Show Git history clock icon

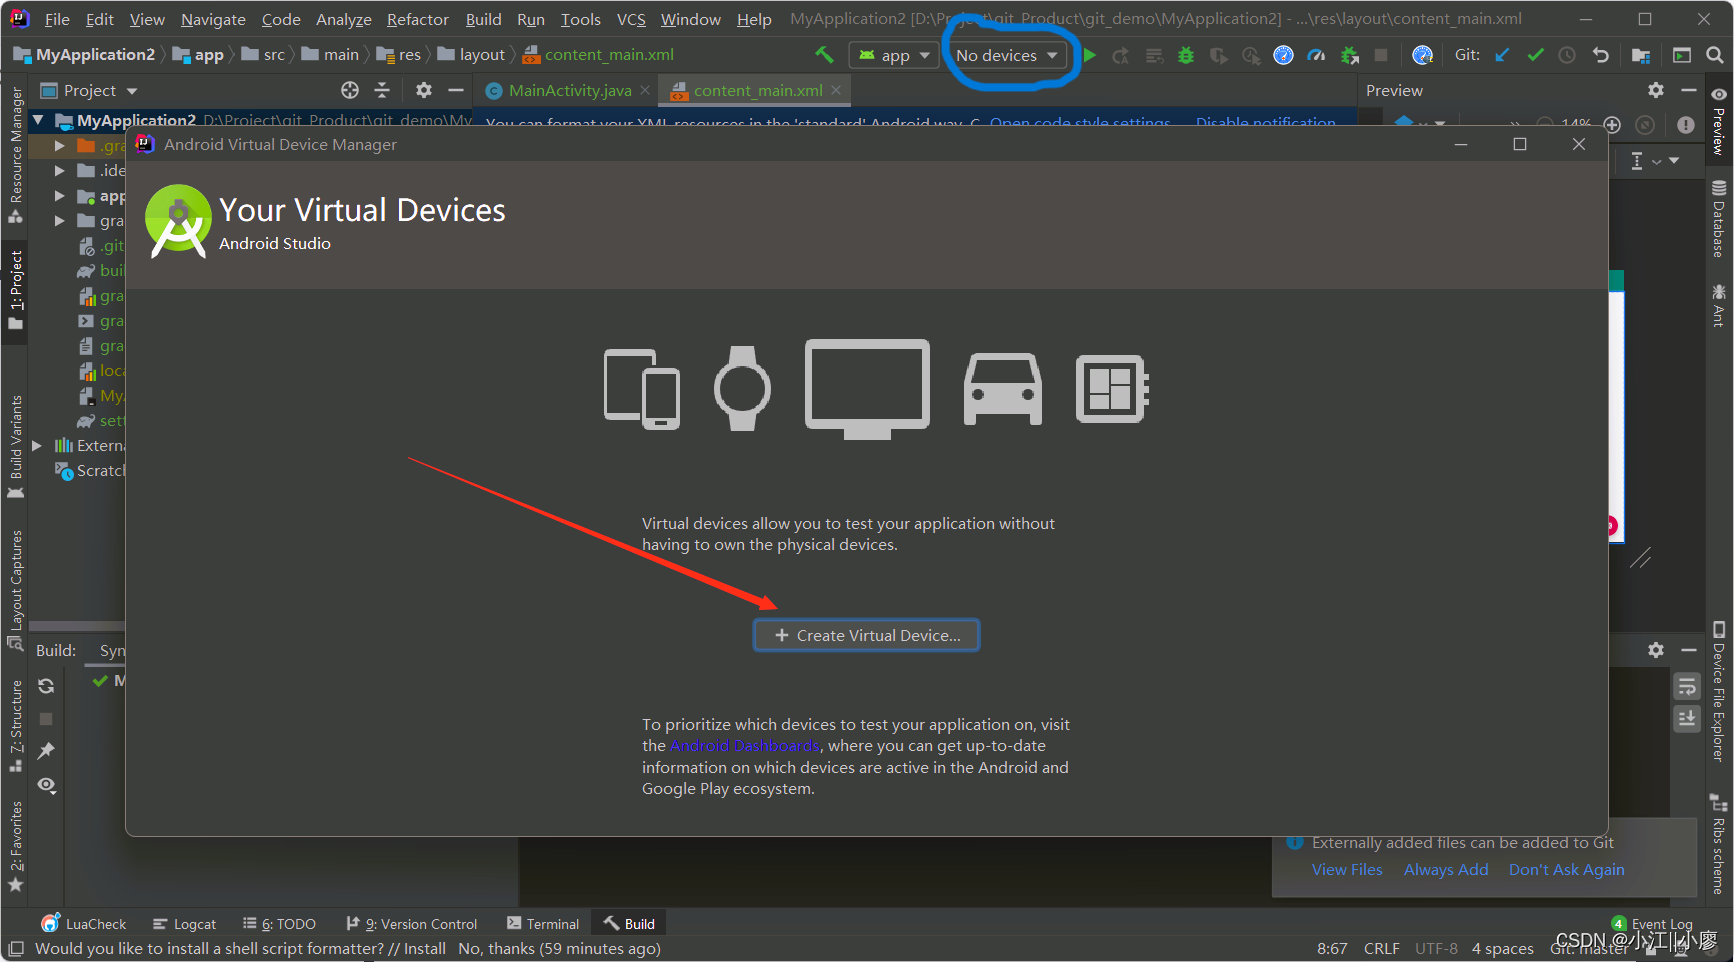tap(1567, 55)
